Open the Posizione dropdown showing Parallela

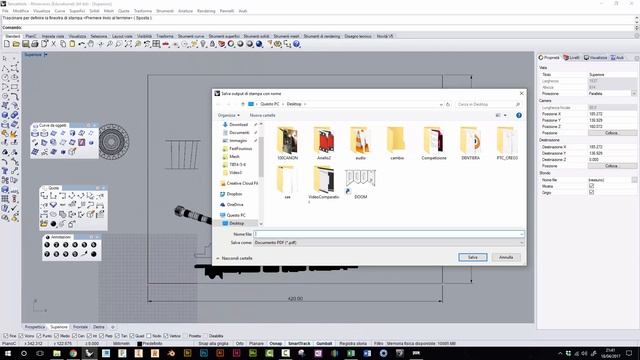(x=634, y=93)
